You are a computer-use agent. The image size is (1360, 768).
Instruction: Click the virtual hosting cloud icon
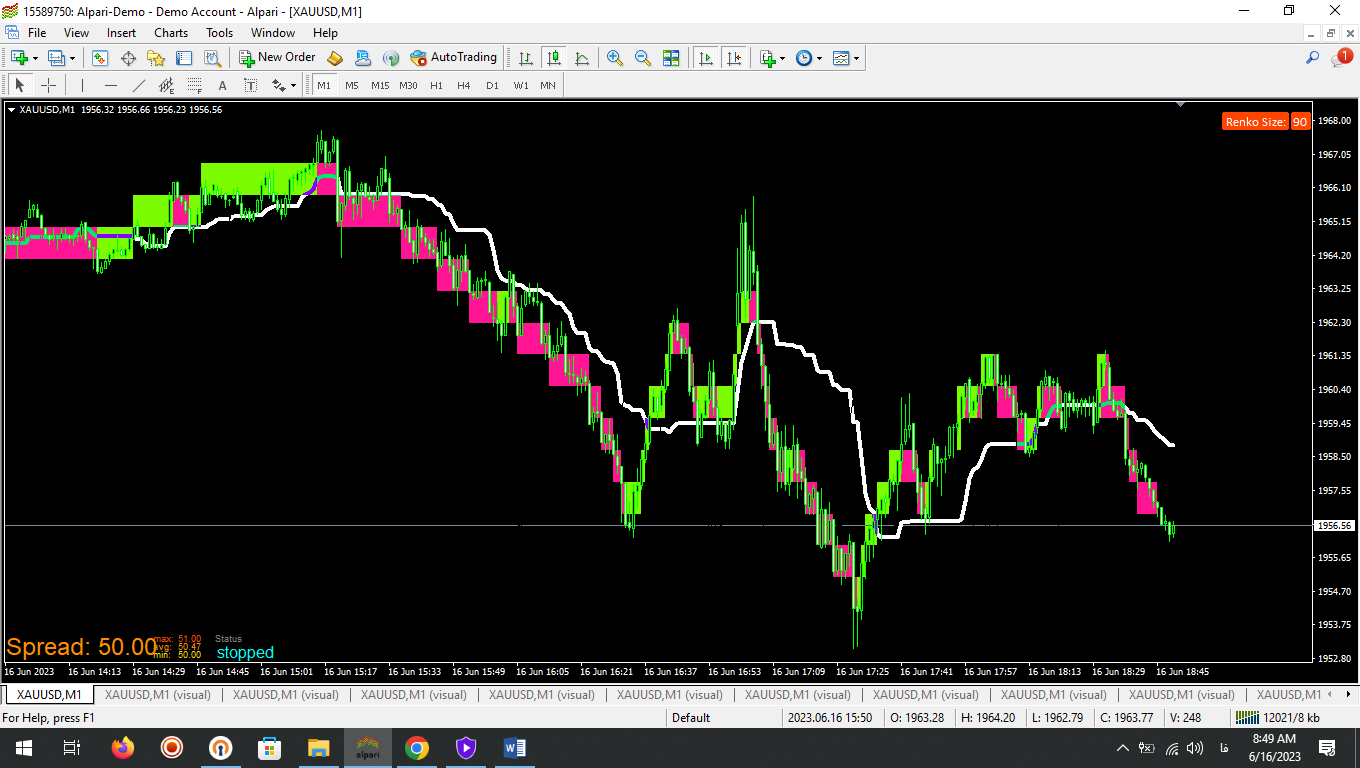coord(363,58)
